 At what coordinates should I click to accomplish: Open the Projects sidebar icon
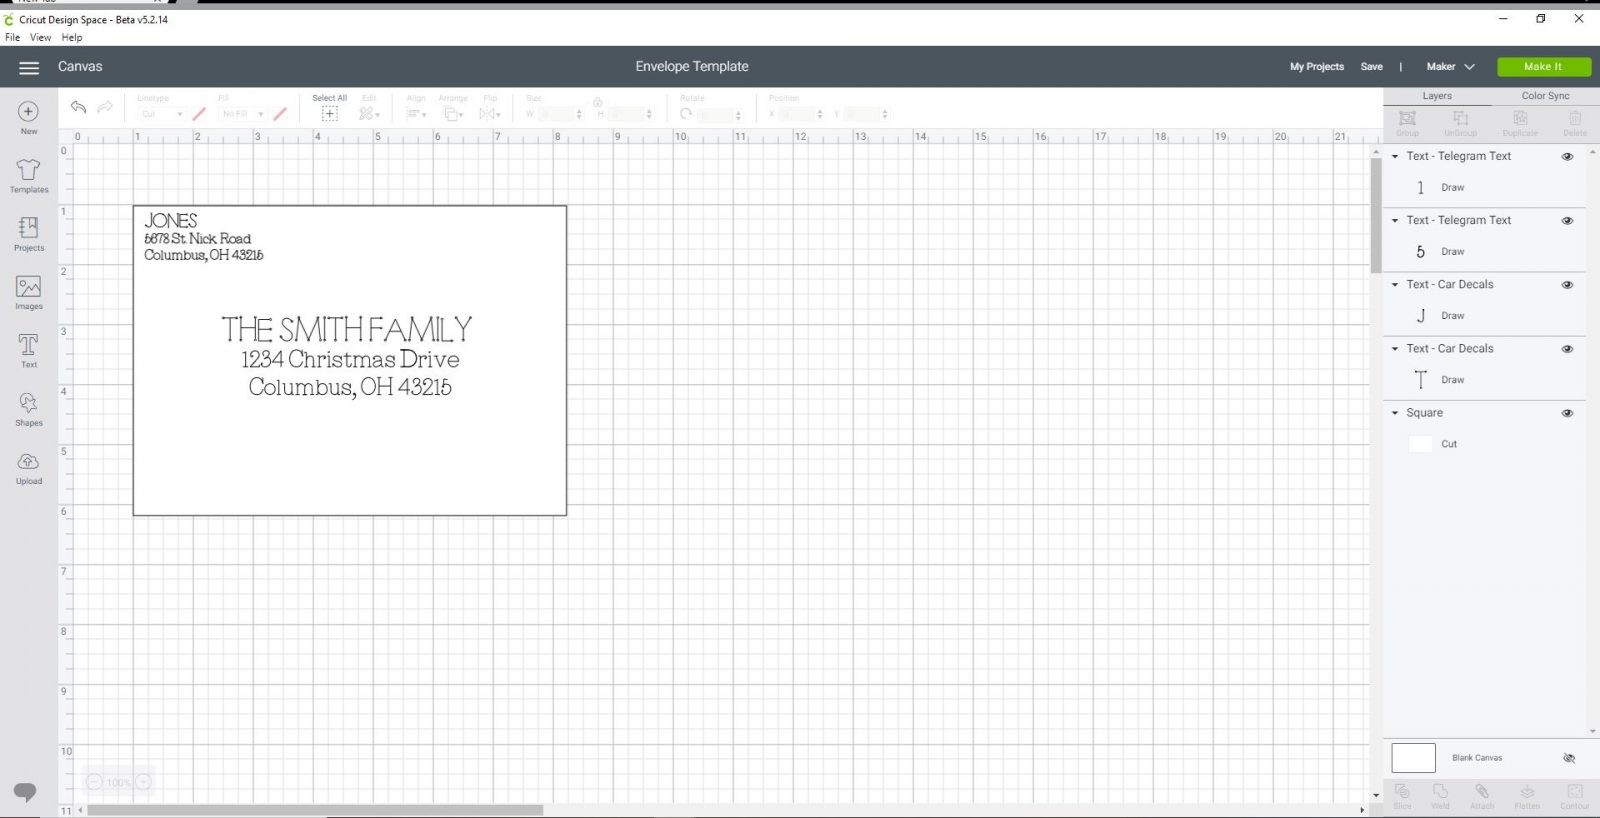pos(28,233)
